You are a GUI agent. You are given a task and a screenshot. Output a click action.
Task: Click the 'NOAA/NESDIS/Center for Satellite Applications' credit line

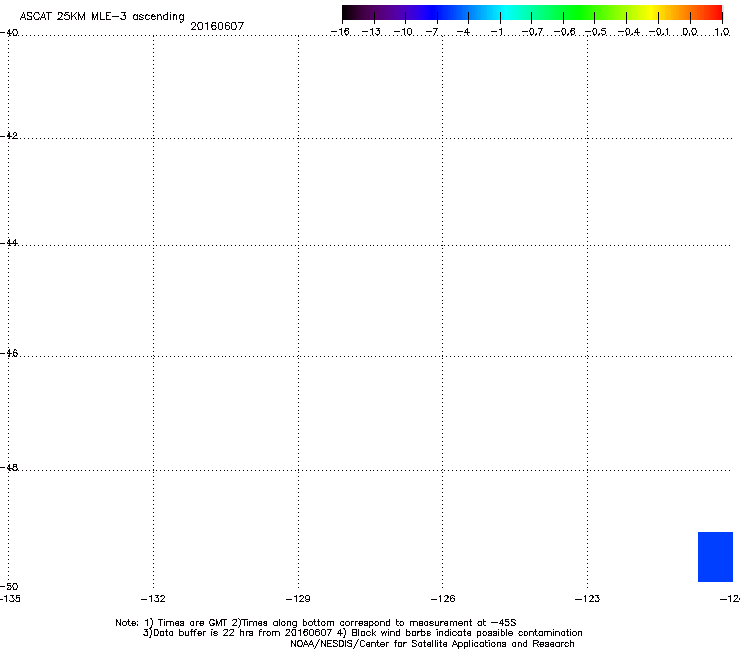pos(432,644)
